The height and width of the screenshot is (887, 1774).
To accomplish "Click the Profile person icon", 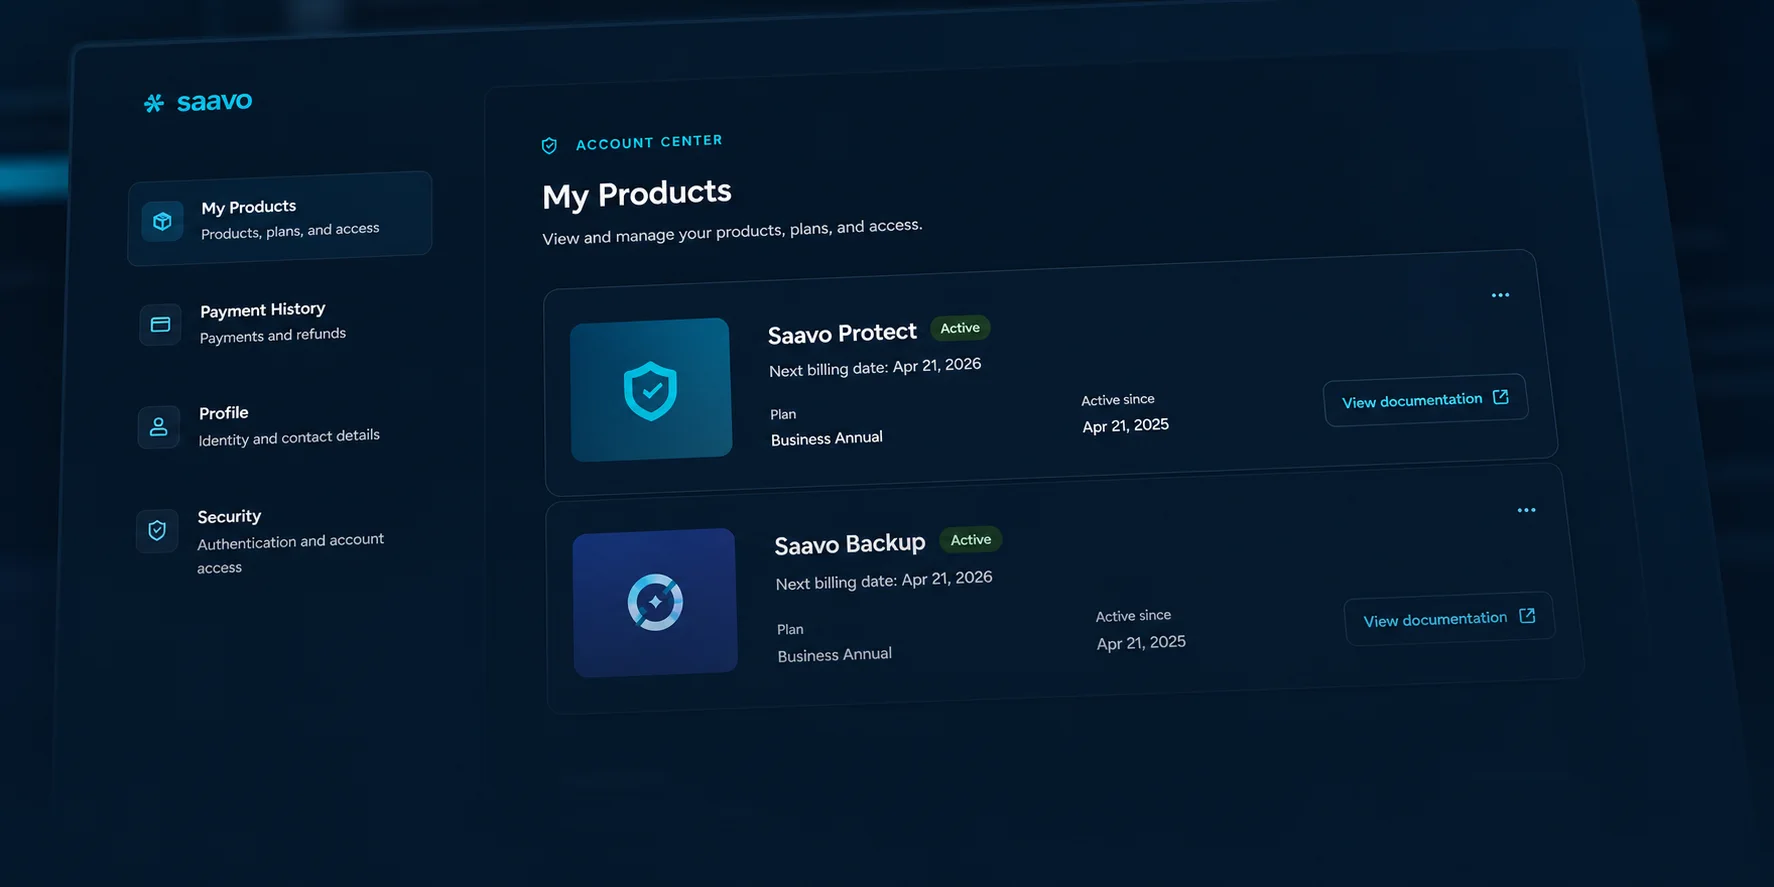I will coord(158,427).
